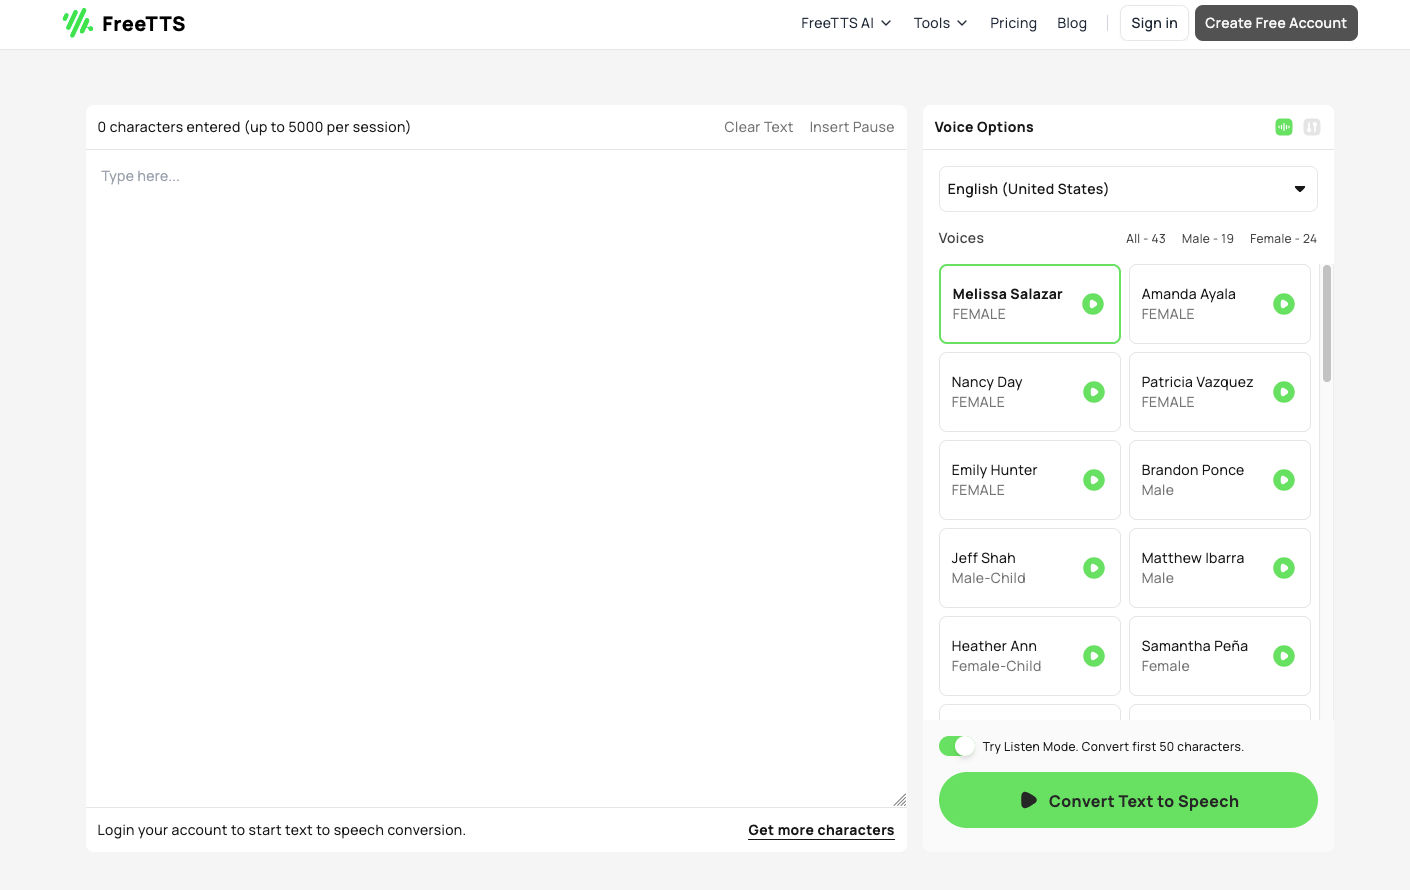Click the gray icon beside waveform icon
This screenshot has height=890, width=1410.
click(x=1312, y=127)
